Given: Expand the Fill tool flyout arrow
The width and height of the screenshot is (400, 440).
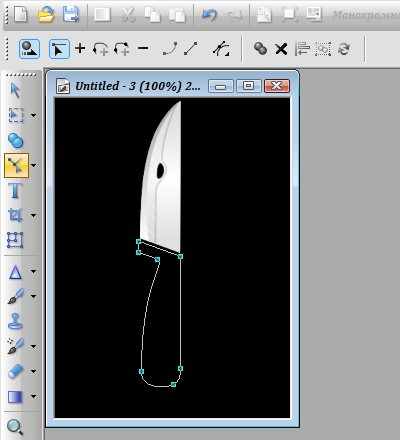Looking at the screenshot, I should tap(34, 396).
